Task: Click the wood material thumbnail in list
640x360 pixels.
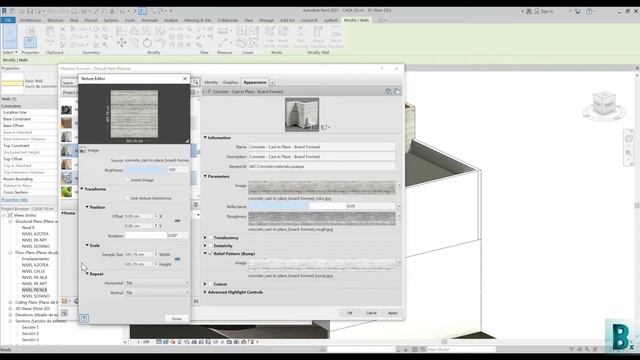Action: (67, 122)
